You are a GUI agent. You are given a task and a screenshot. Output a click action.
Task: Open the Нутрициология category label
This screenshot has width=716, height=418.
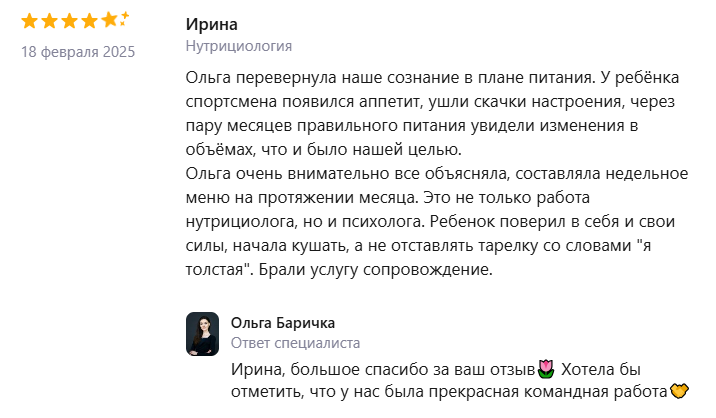tap(239, 47)
